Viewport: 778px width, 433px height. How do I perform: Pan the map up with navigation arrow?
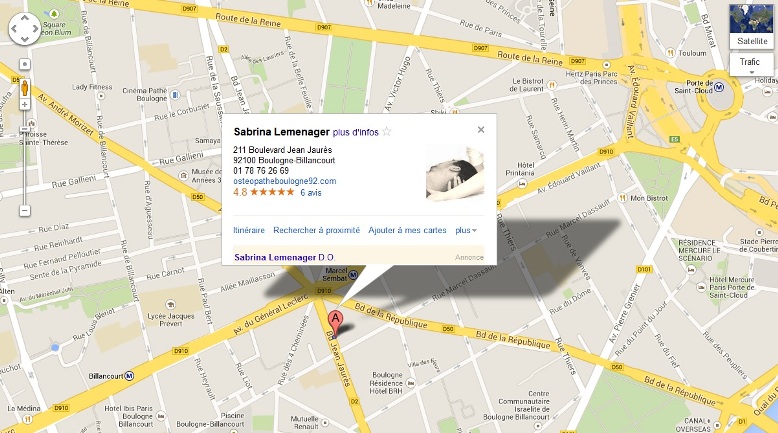[25, 18]
